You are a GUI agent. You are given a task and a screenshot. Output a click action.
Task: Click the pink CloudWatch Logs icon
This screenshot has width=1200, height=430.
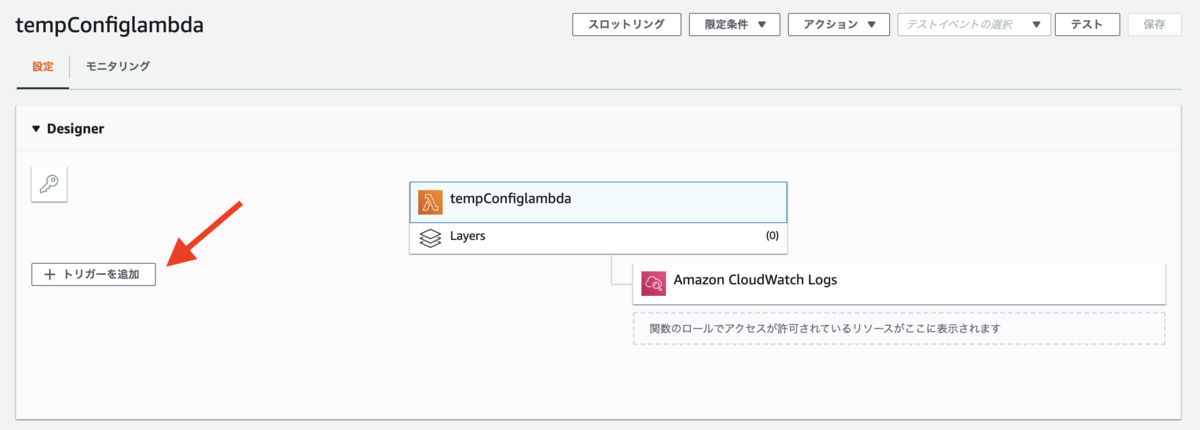pyautogui.click(x=654, y=282)
